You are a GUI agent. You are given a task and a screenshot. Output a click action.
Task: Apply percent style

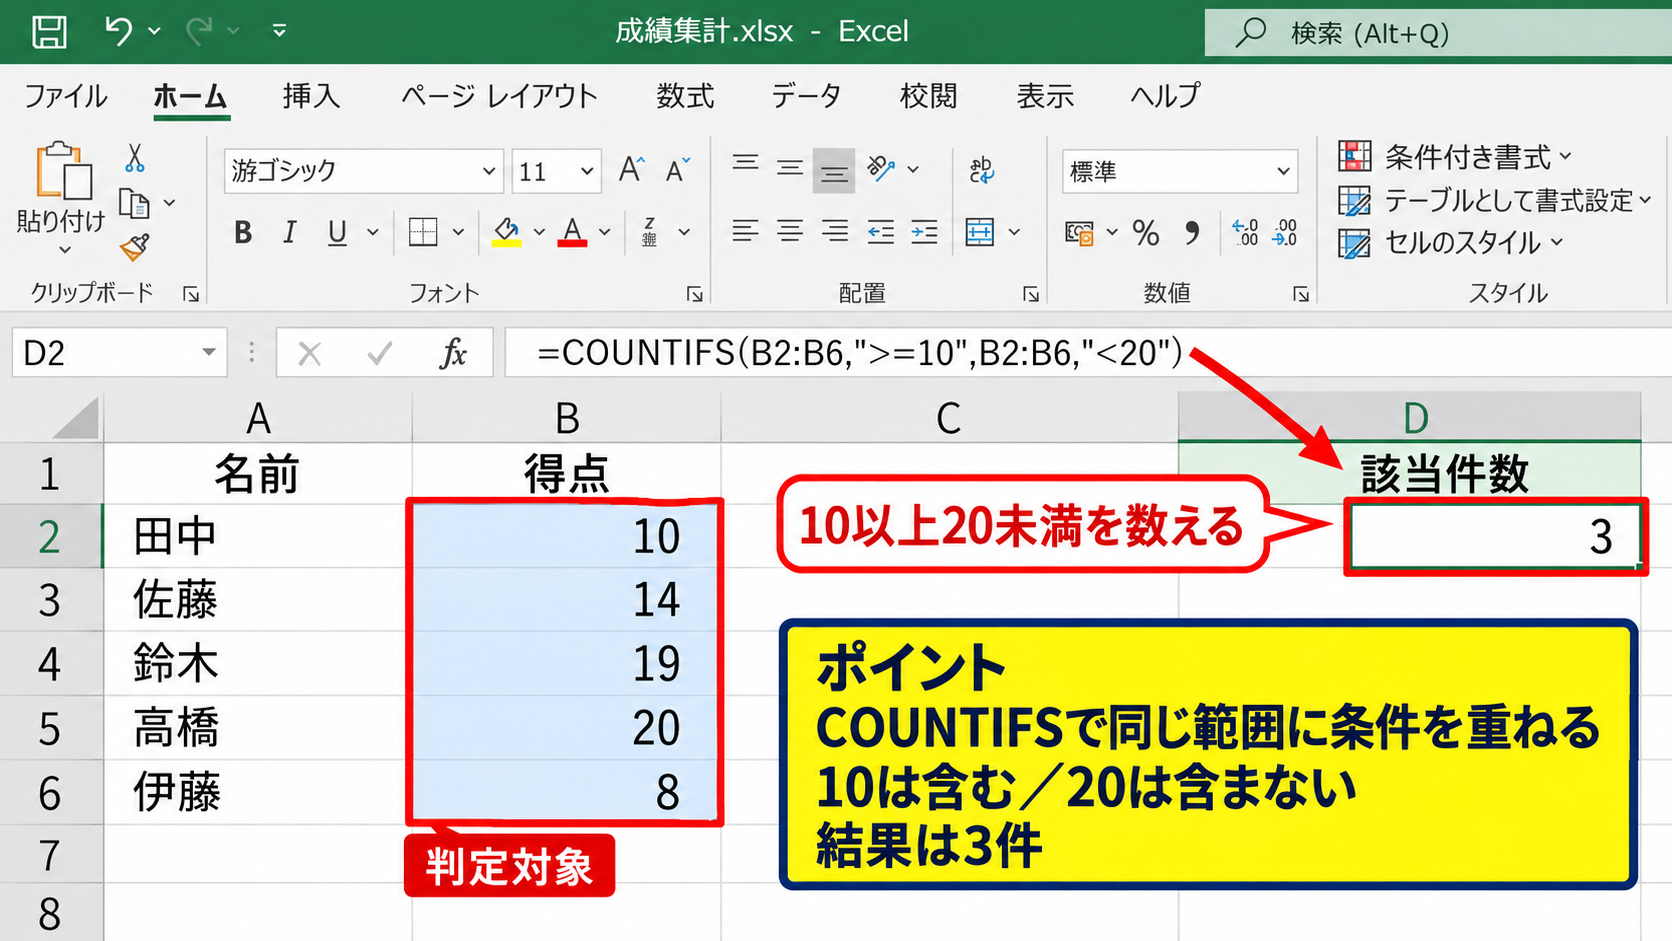(1146, 233)
